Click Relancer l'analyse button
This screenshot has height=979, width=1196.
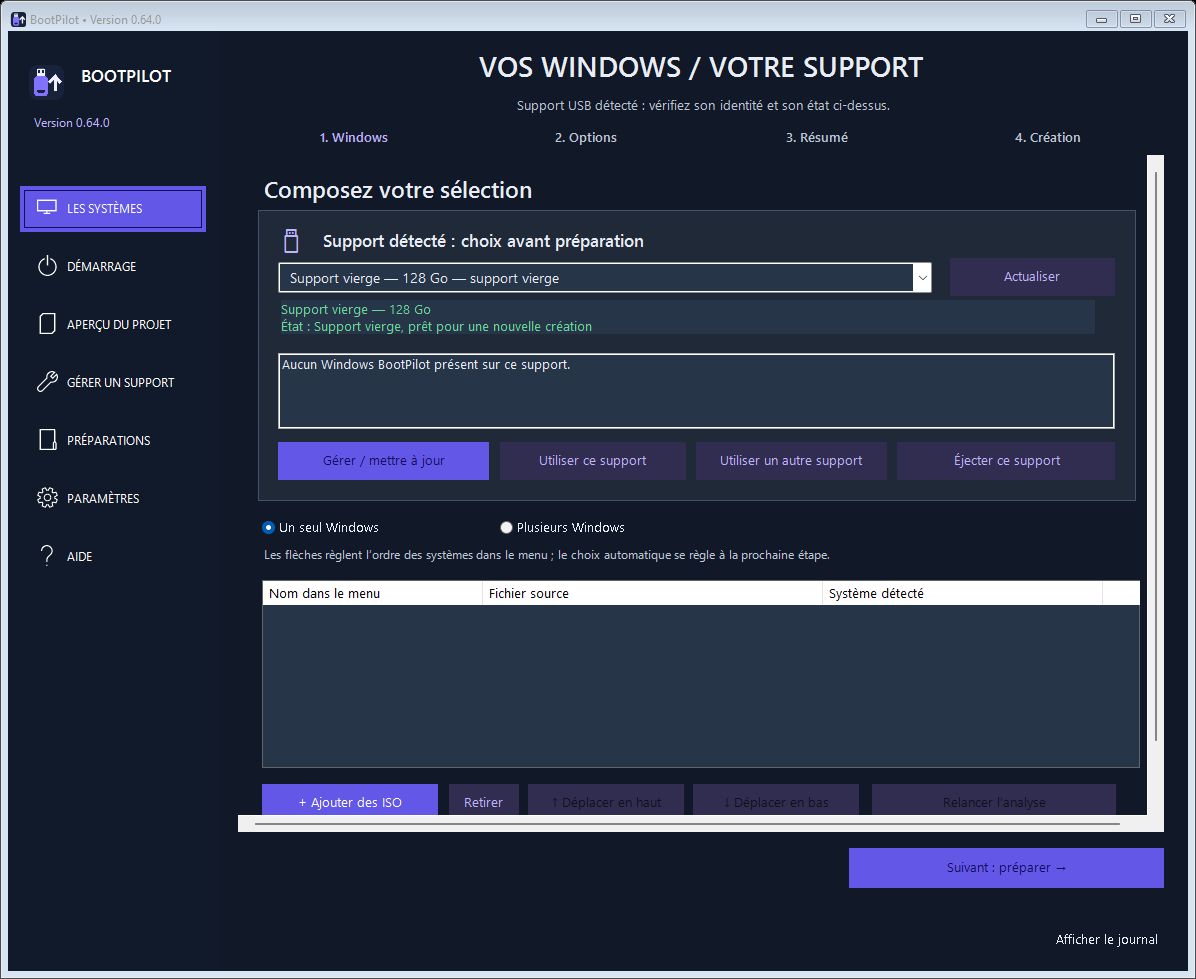point(994,800)
